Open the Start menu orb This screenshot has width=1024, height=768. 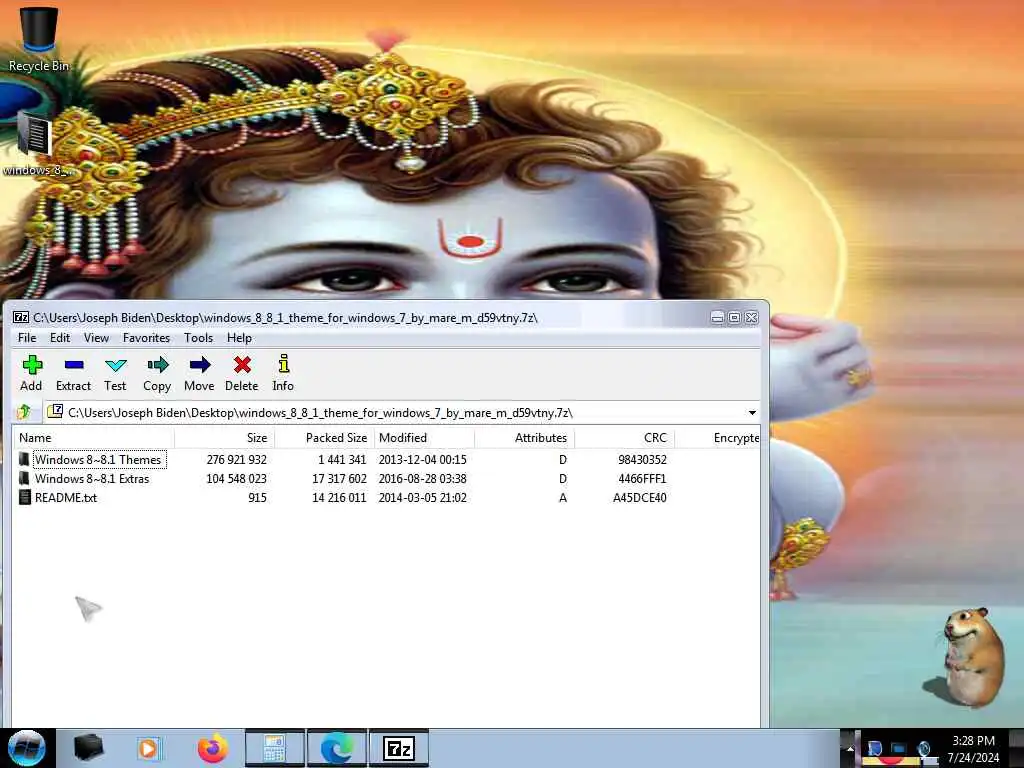(x=26, y=748)
